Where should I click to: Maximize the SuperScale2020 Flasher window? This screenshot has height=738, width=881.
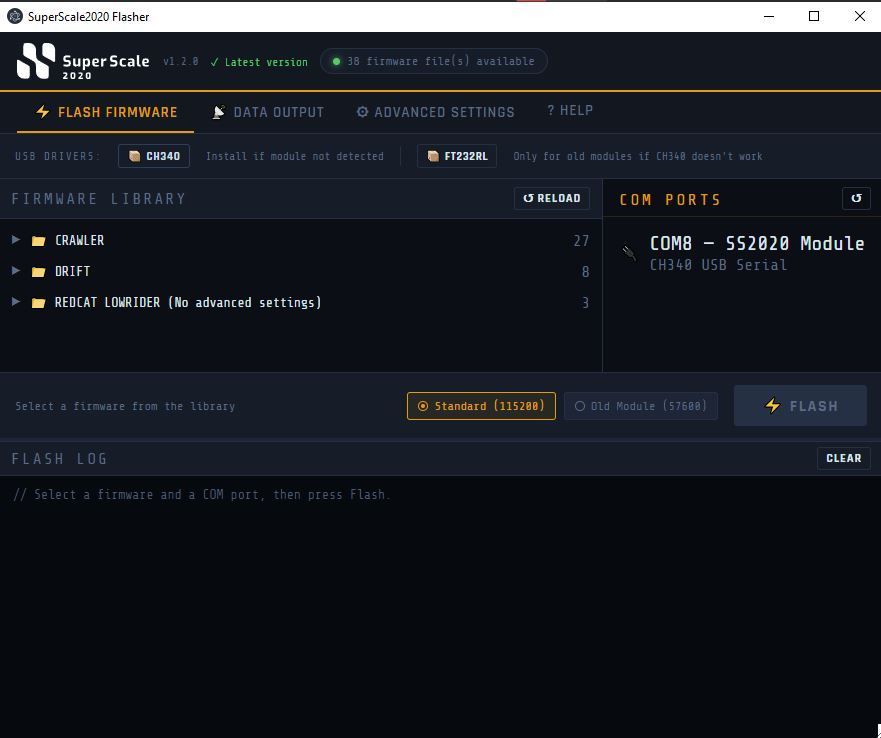click(814, 16)
